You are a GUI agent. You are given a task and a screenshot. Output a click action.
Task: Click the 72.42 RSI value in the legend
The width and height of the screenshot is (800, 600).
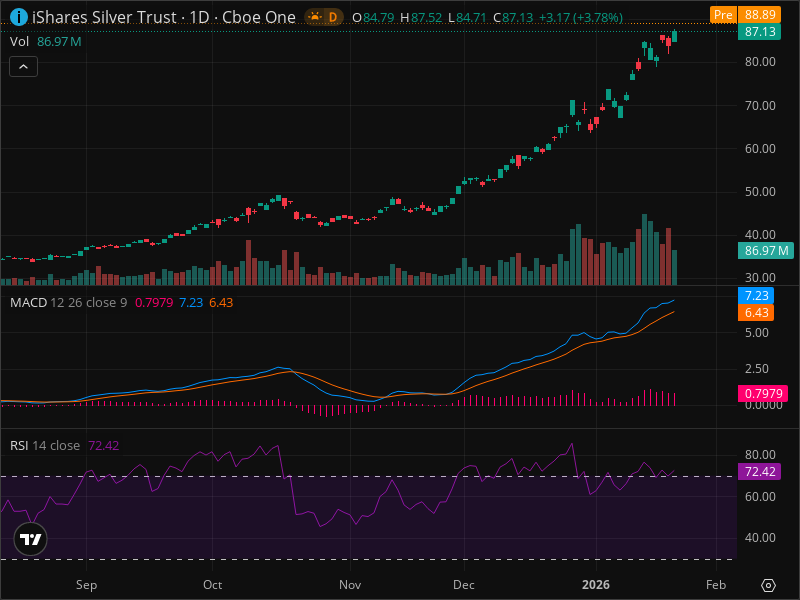[104, 445]
